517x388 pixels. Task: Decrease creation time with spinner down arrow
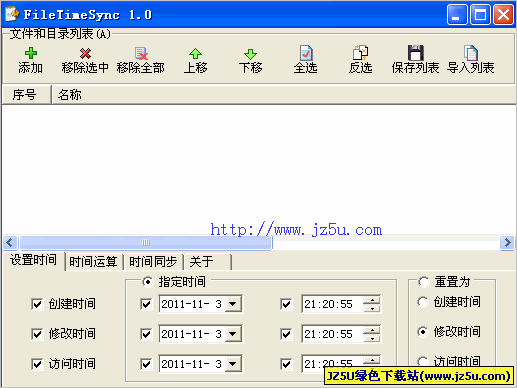coord(372,308)
